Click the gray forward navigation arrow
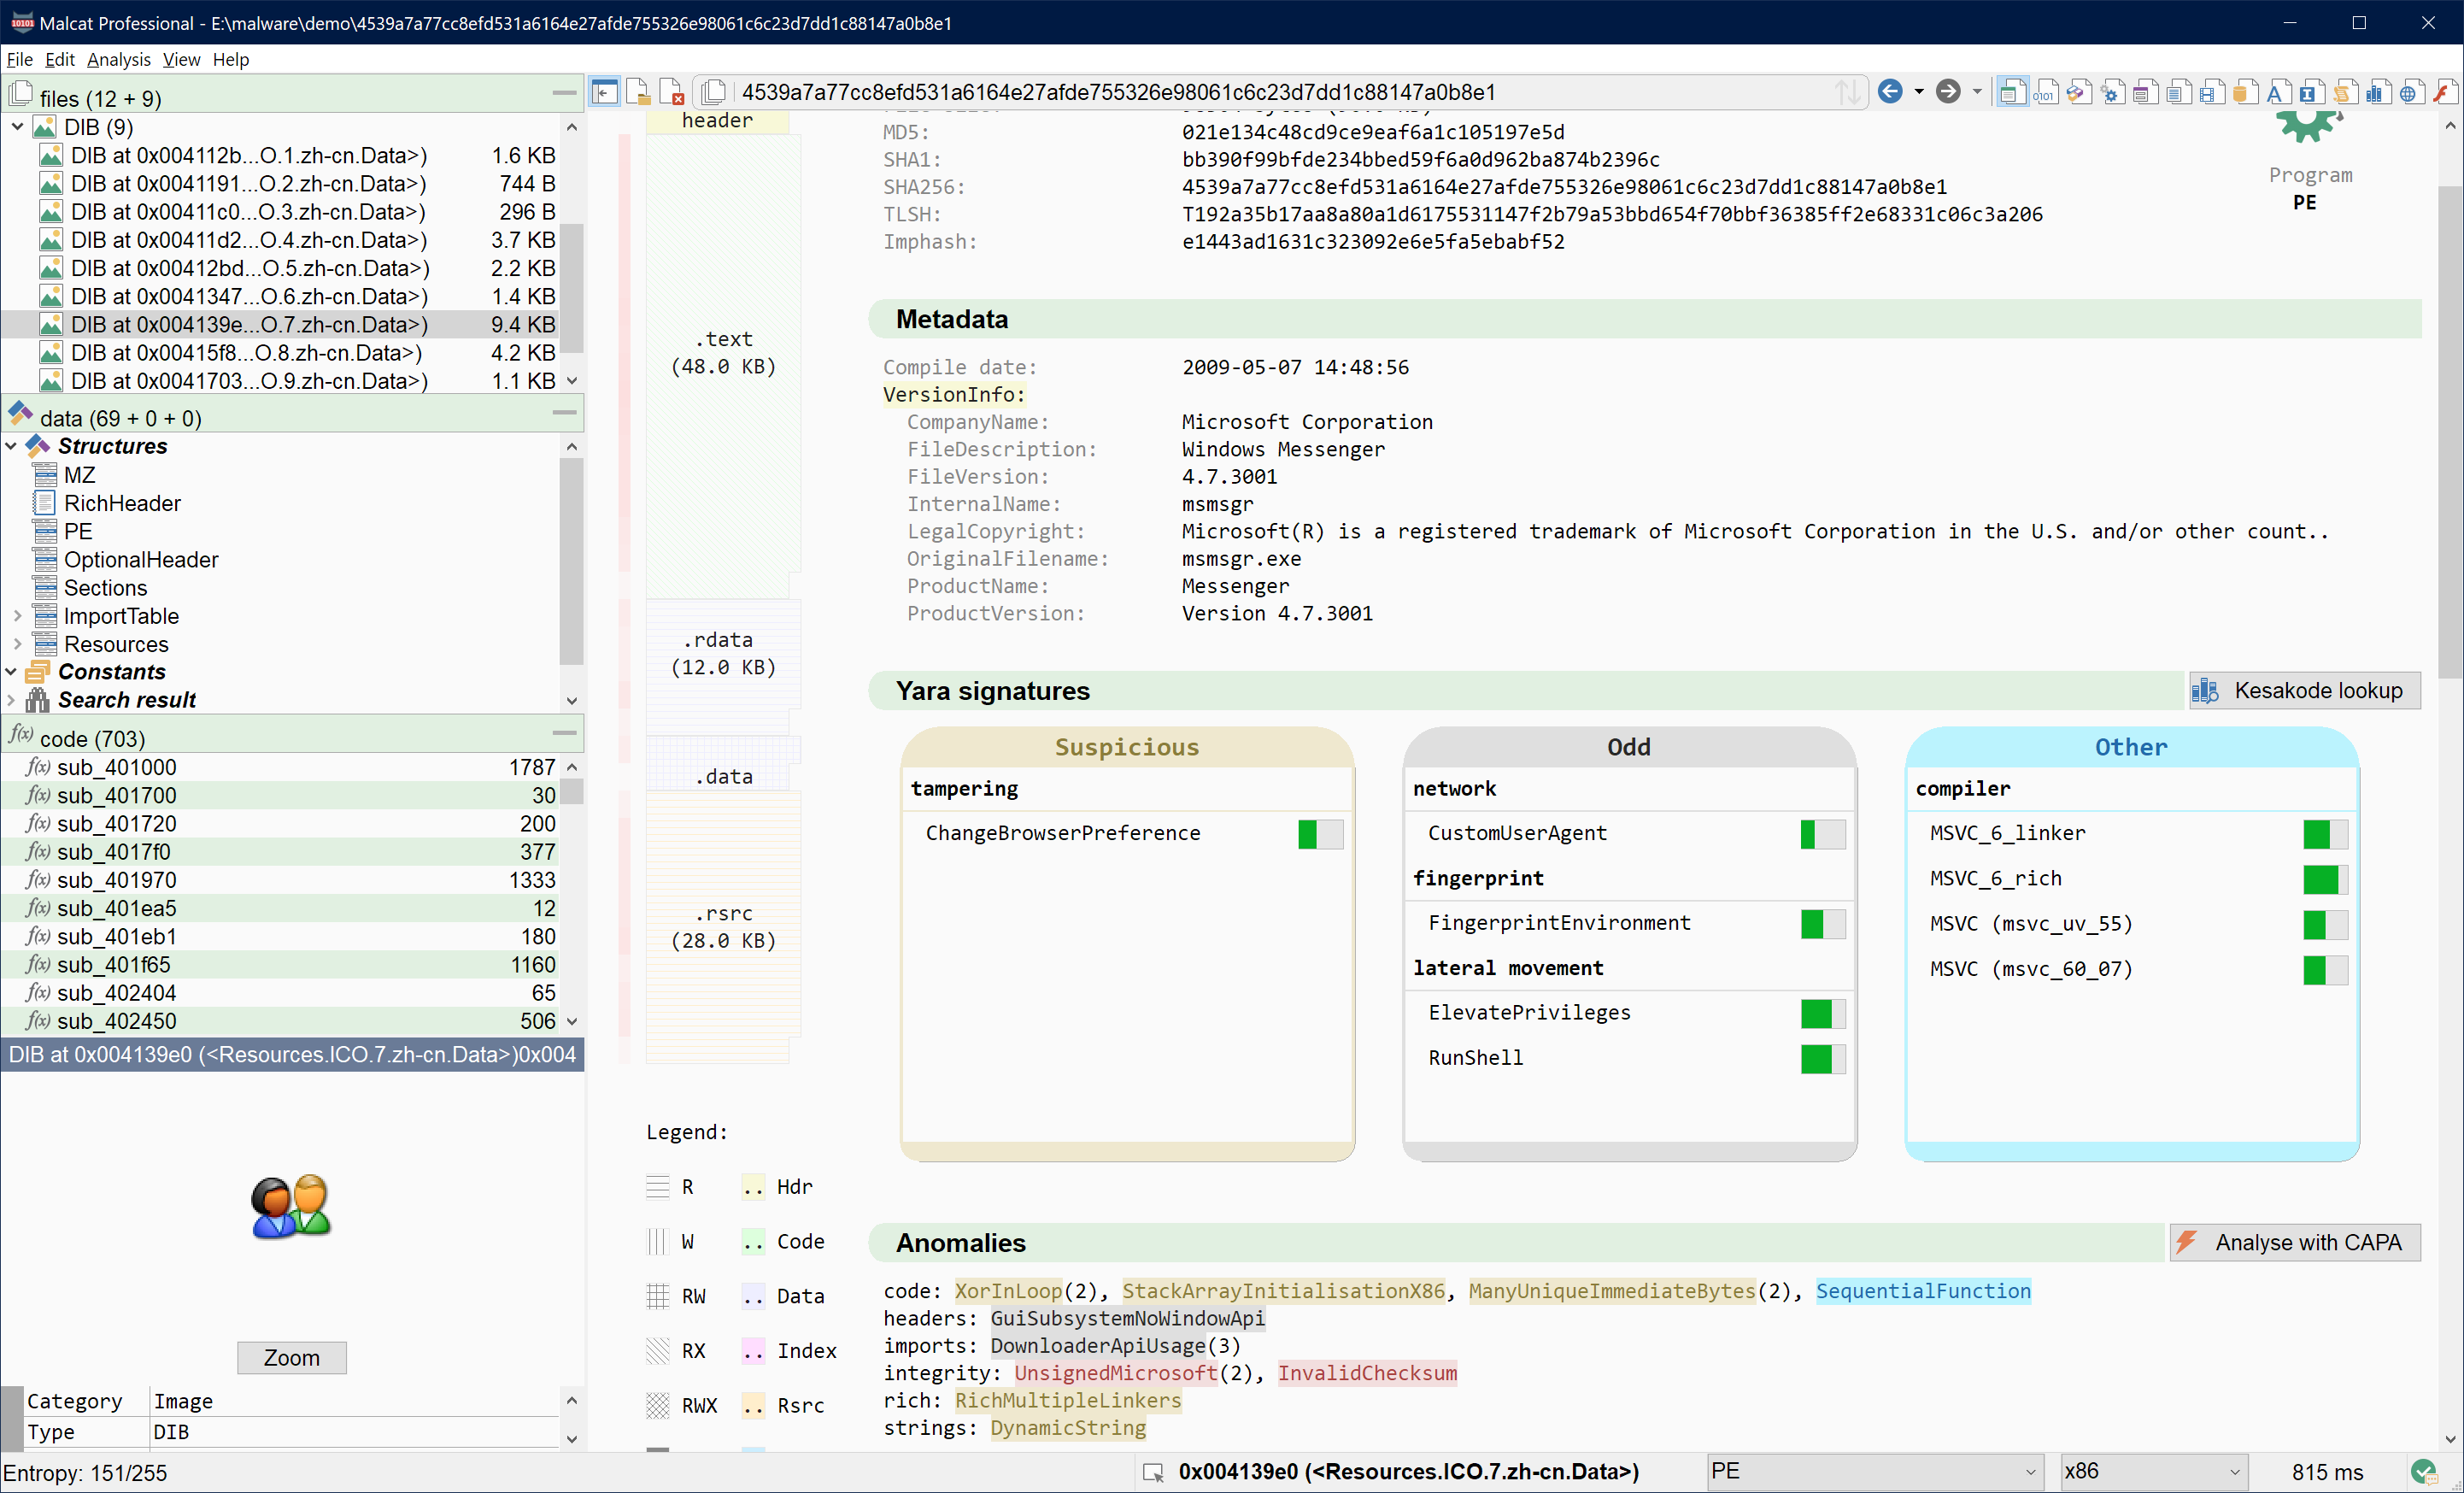The image size is (2464, 1493). [x=1948, y=92]
